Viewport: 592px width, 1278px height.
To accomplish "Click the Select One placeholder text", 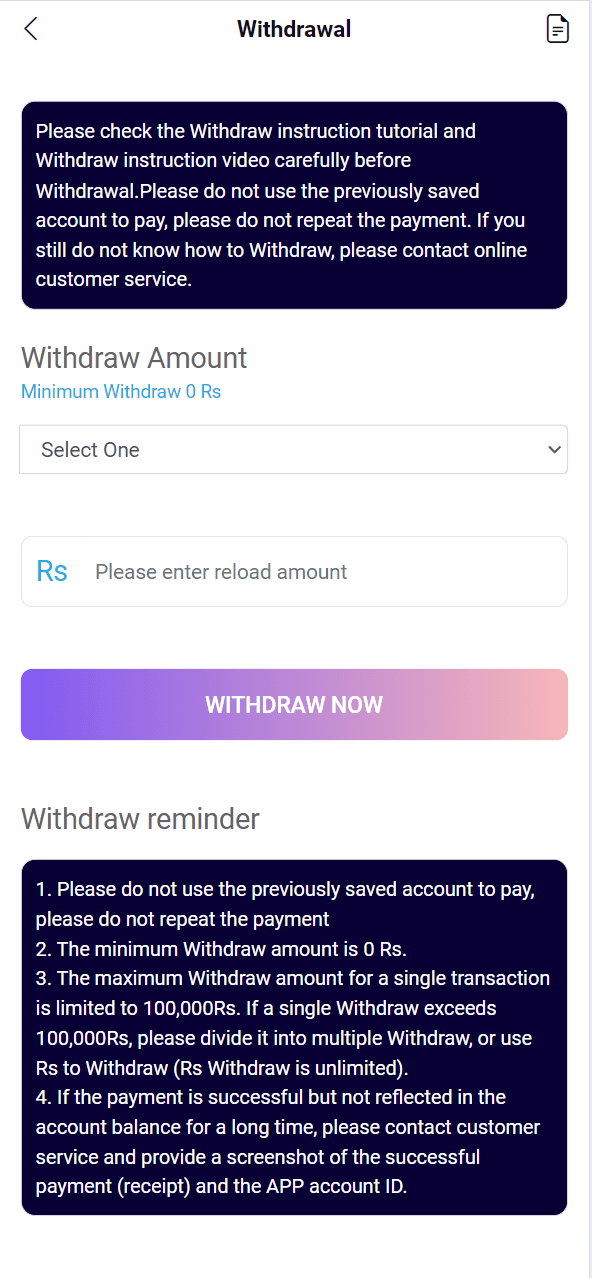I will click(x=90, y=450).
